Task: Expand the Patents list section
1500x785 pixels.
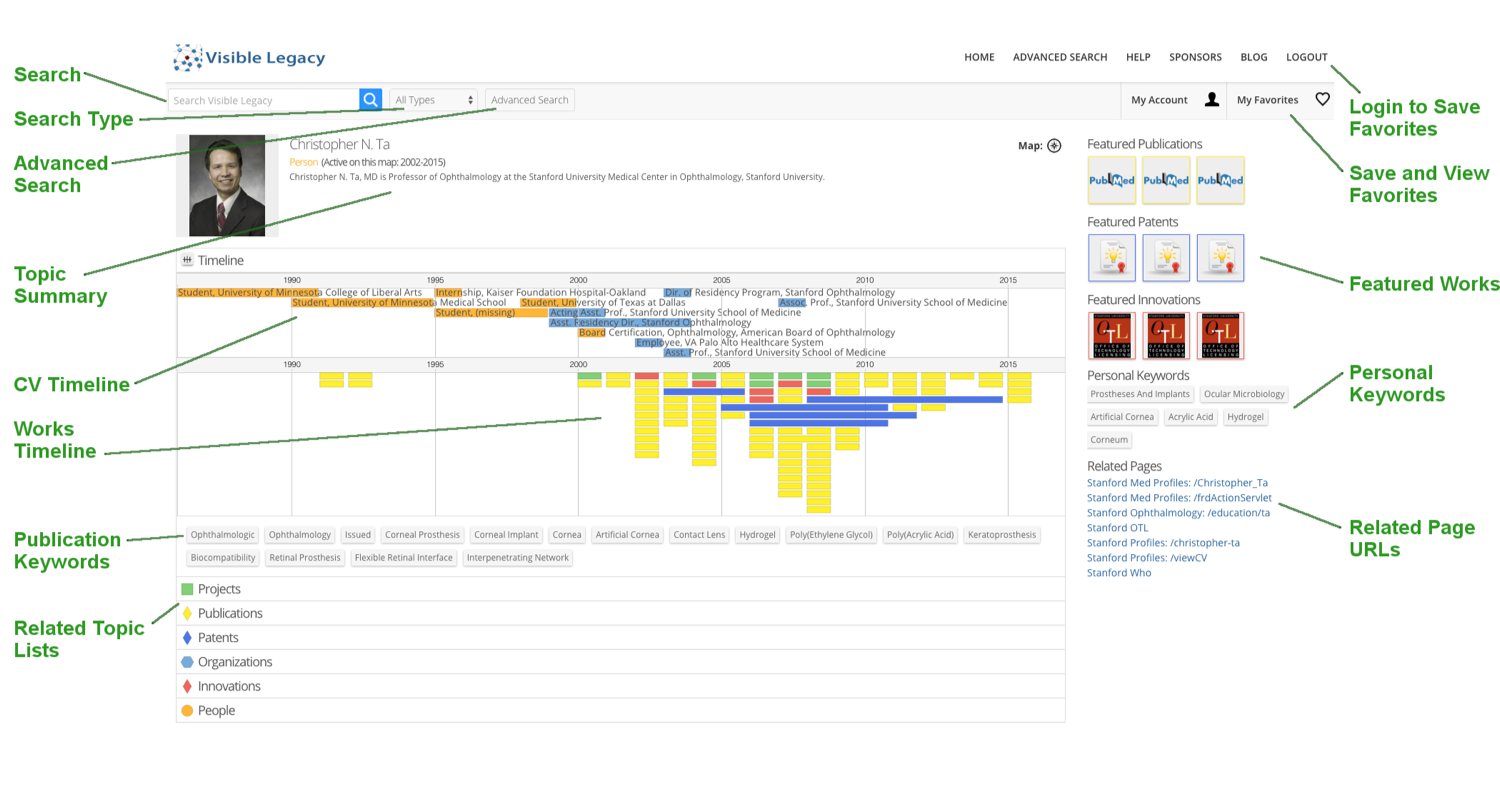Action: click(218, 637)
